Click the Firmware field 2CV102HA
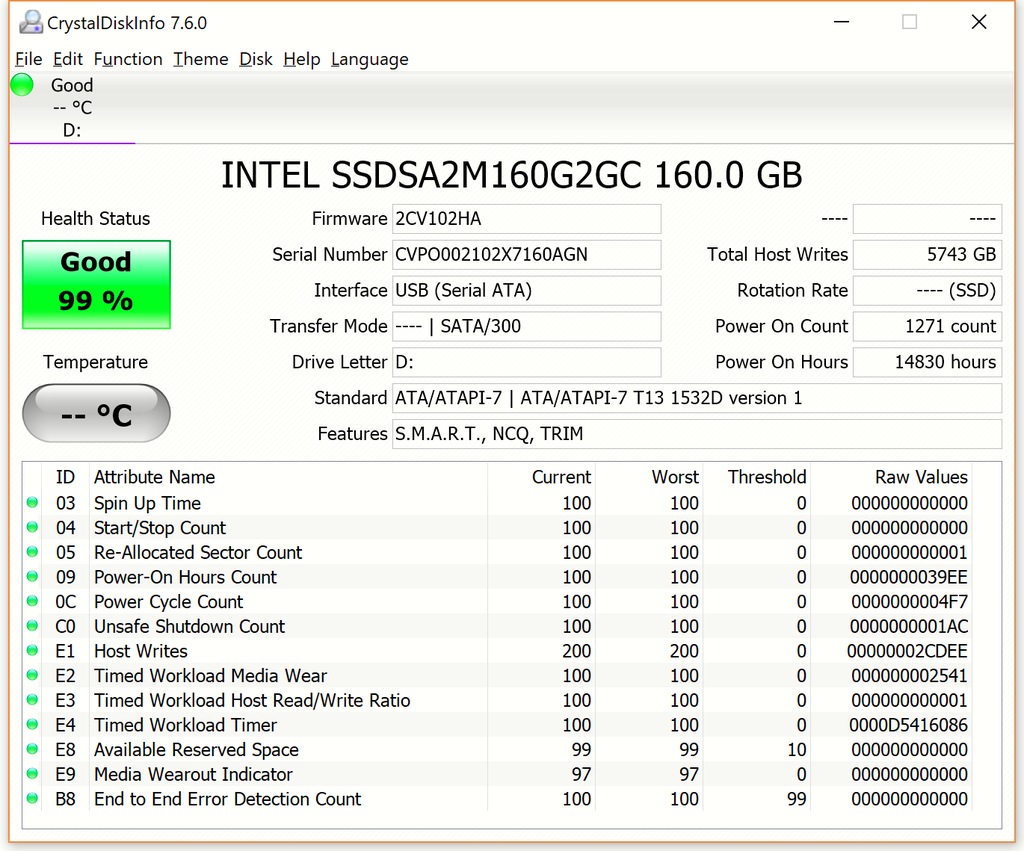Screen dimensions: 1024x851 [x=526, y=219]
